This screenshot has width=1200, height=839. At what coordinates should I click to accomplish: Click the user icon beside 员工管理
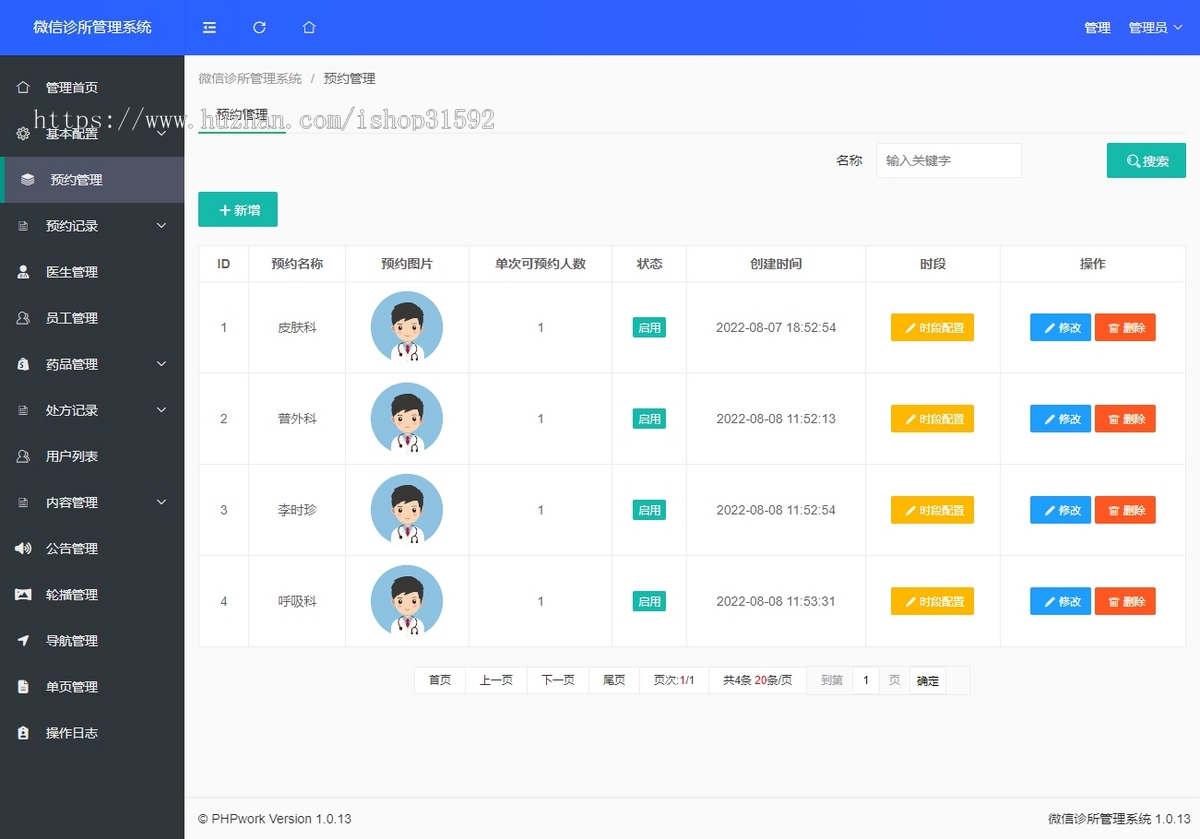24,318
